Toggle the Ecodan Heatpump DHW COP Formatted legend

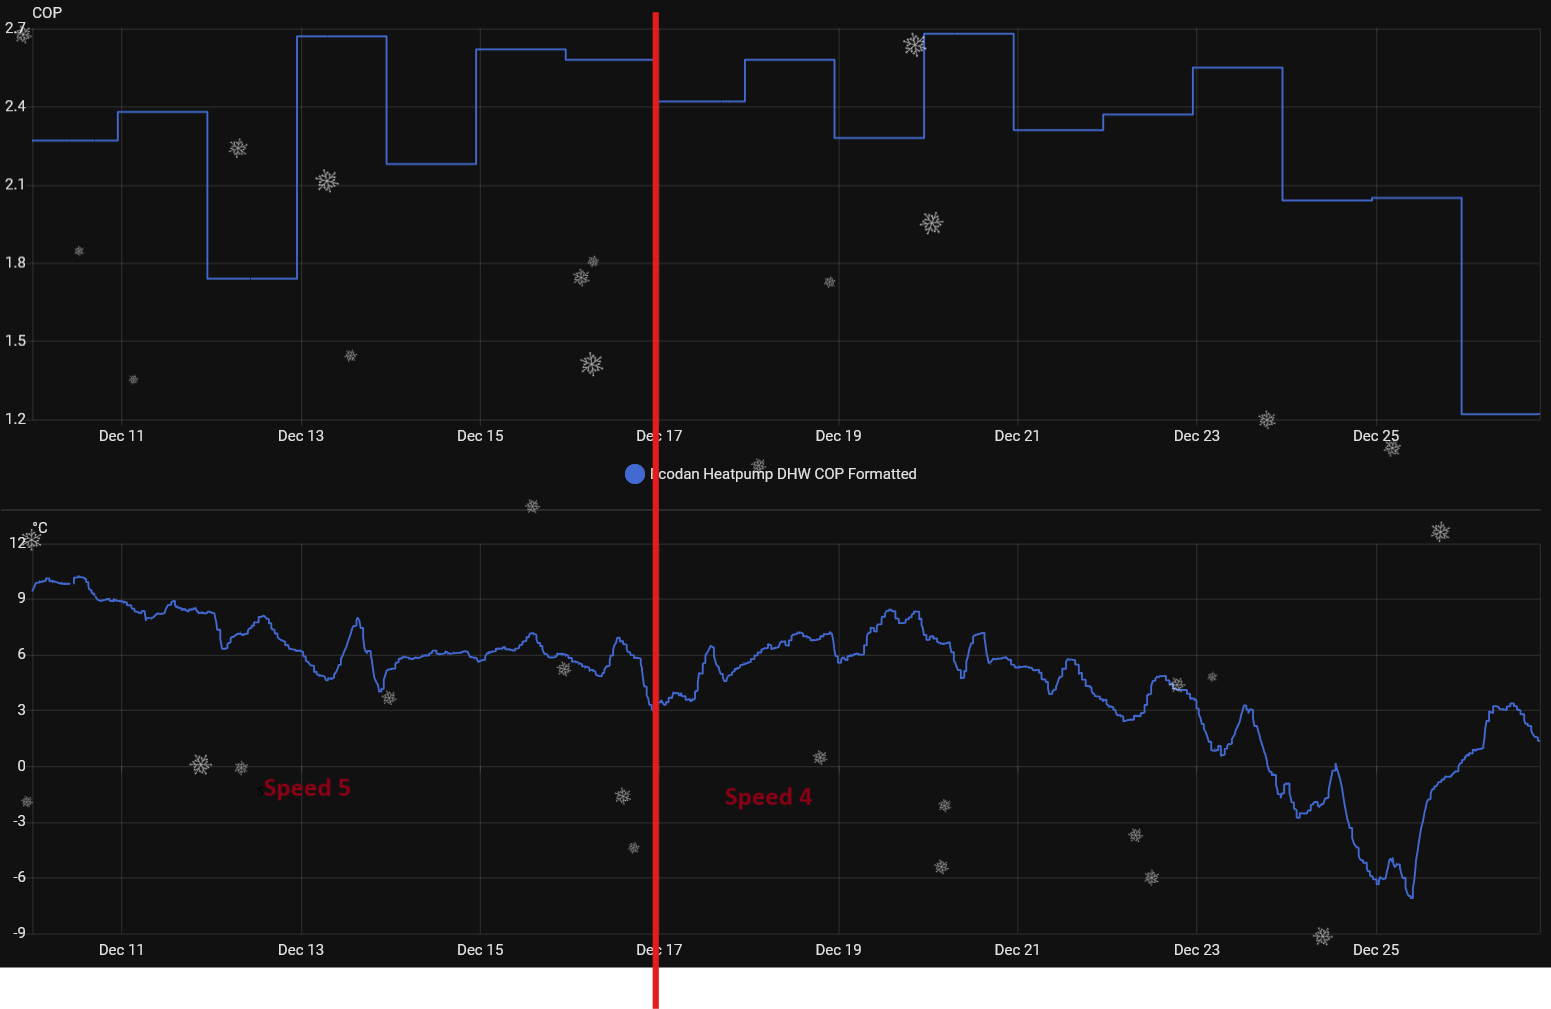pos(784,474)
